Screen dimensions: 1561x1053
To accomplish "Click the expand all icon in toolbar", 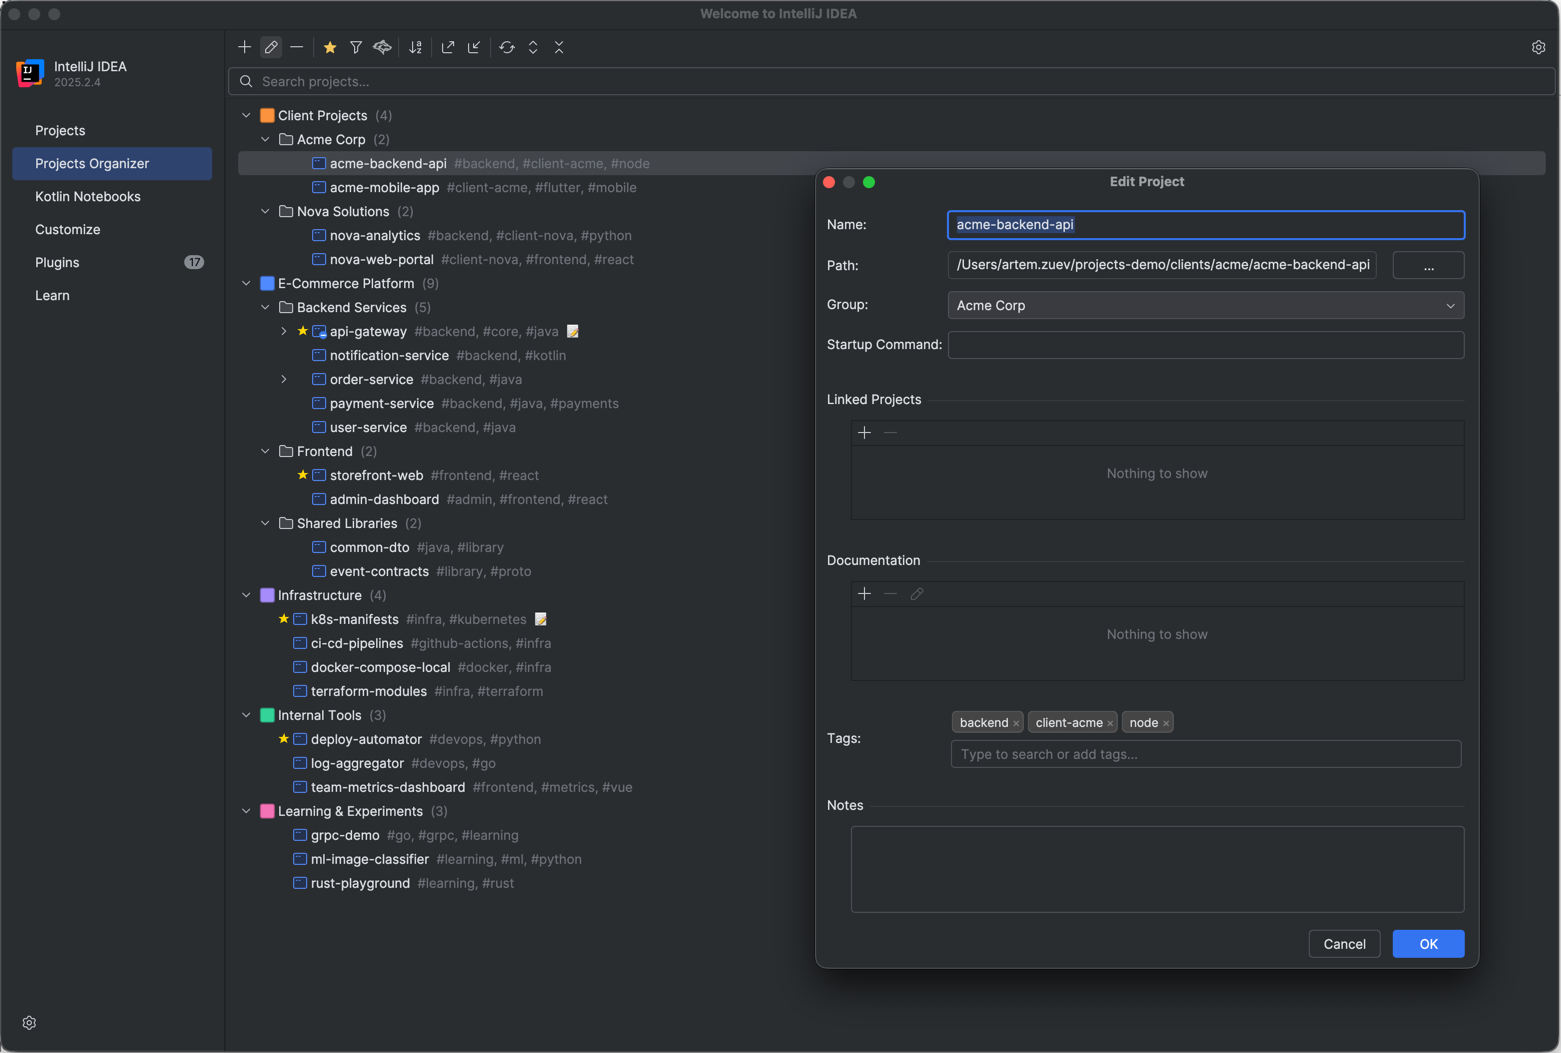I will point(533,47).
